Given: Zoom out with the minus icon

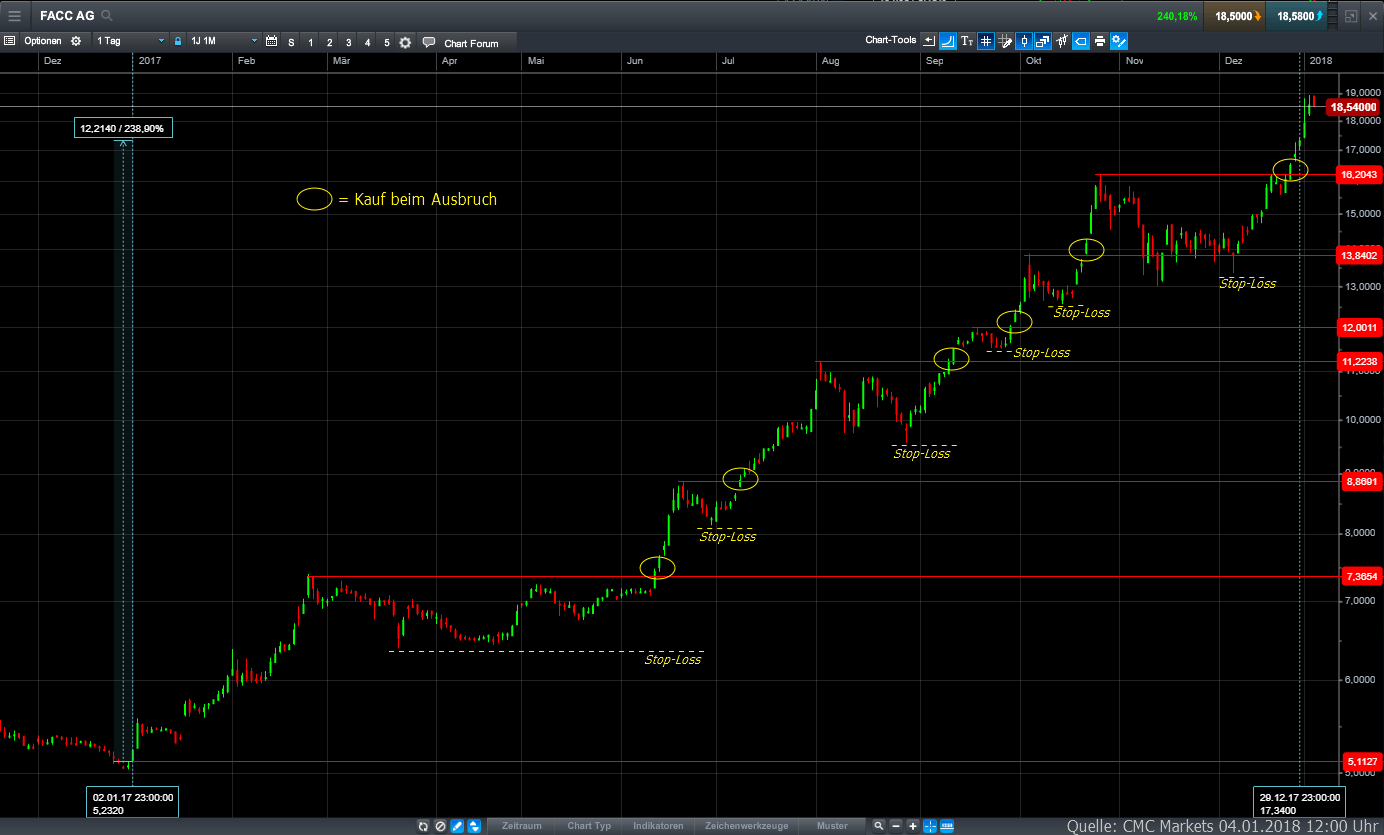Looking at the screenshot, I should pos(896,826).
